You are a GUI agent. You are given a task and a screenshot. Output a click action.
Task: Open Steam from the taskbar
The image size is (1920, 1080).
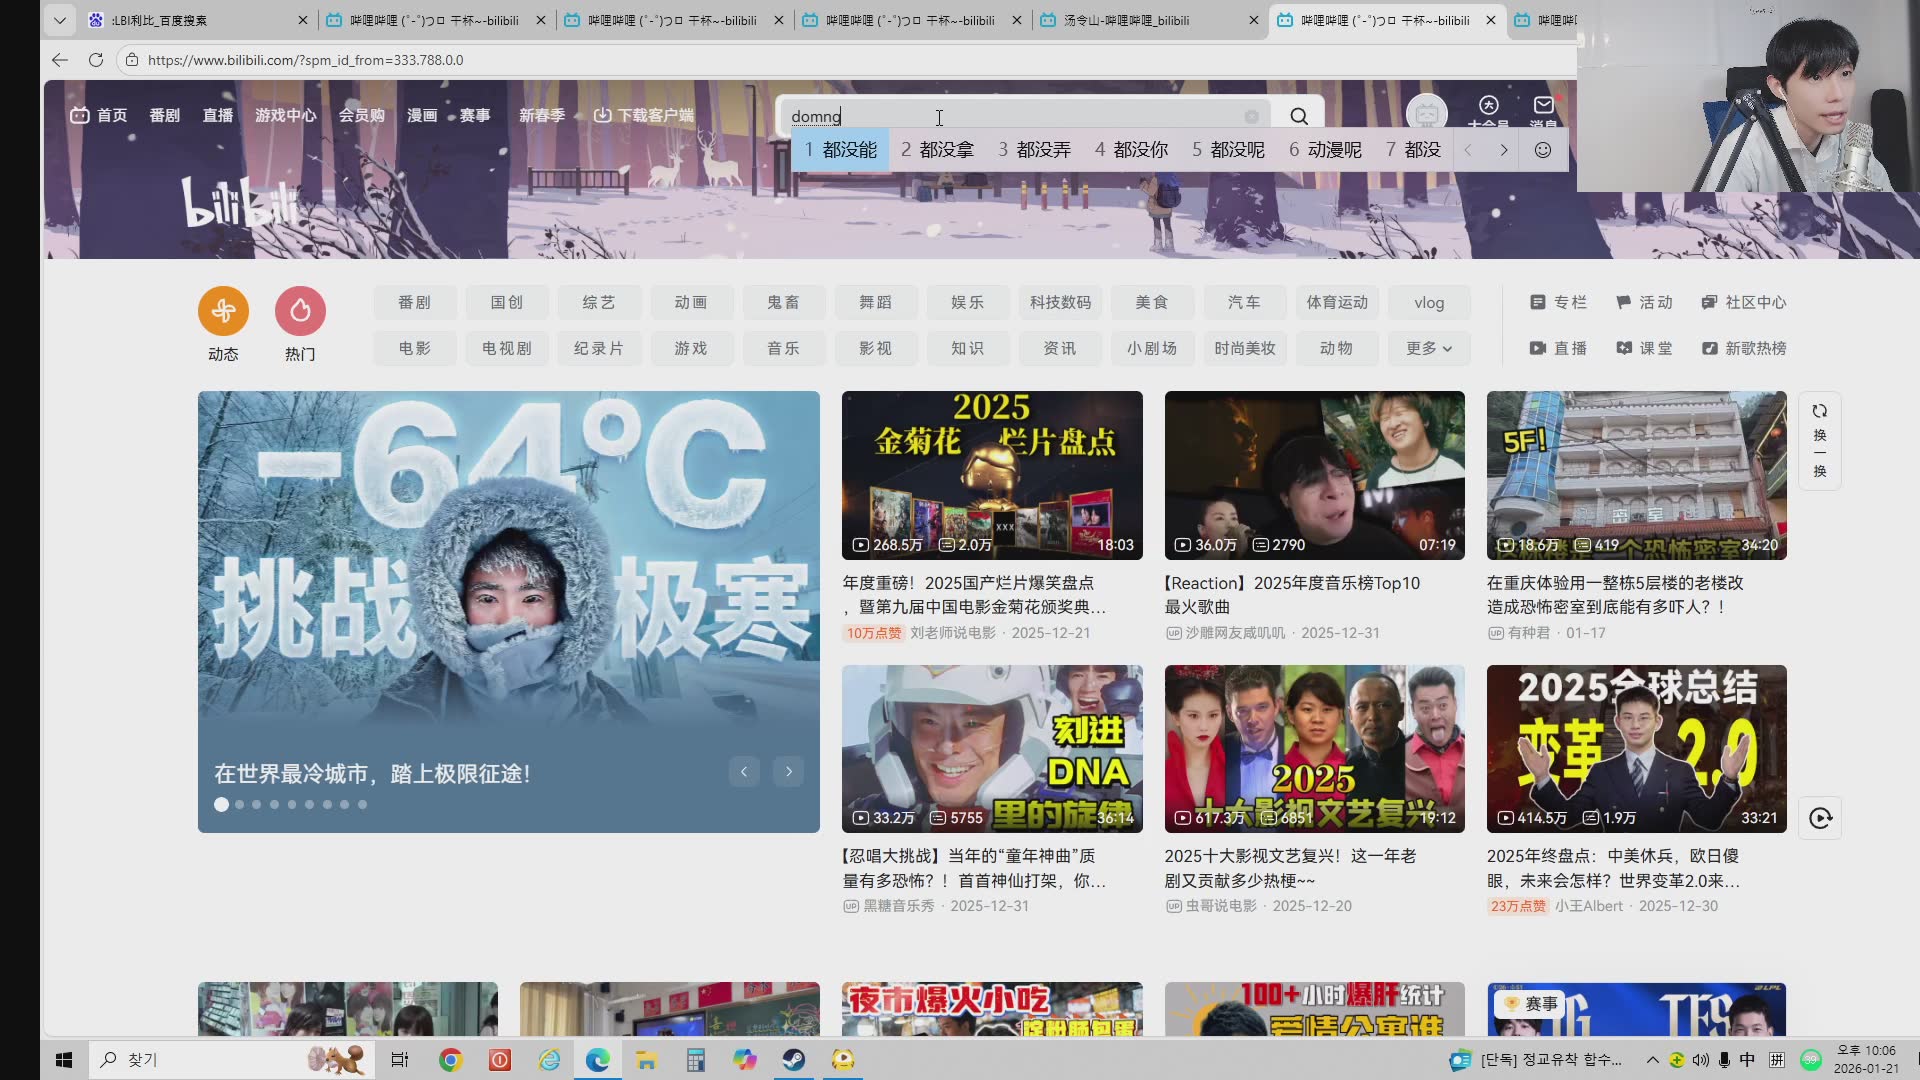click(x=794, y=1060)
